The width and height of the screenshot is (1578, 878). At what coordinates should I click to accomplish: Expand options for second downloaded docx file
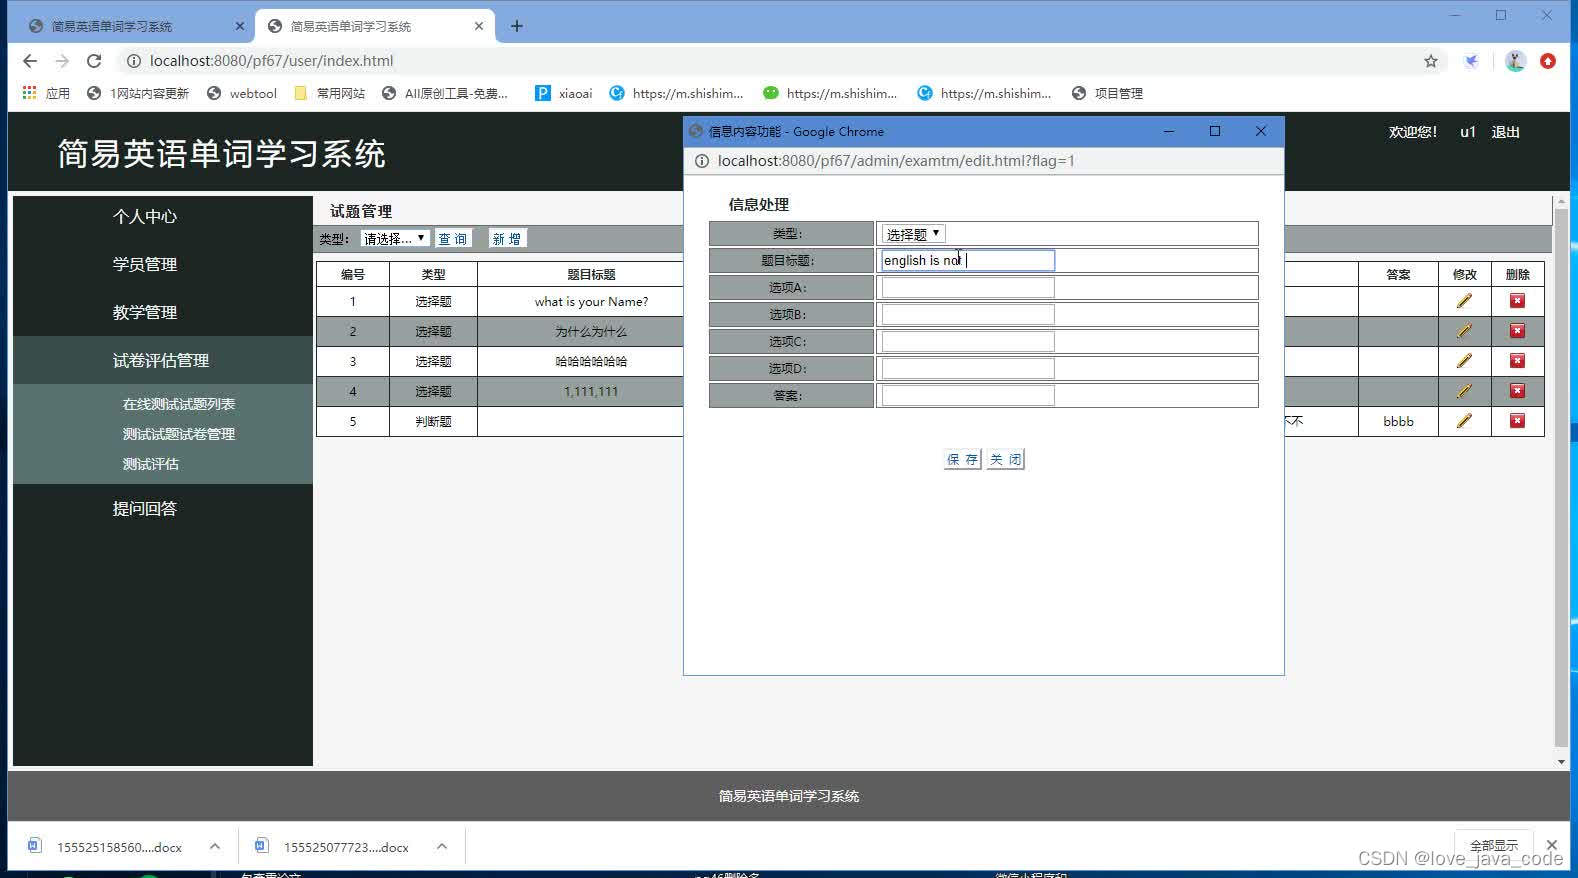pyautogui.click(x=442, y=847)
